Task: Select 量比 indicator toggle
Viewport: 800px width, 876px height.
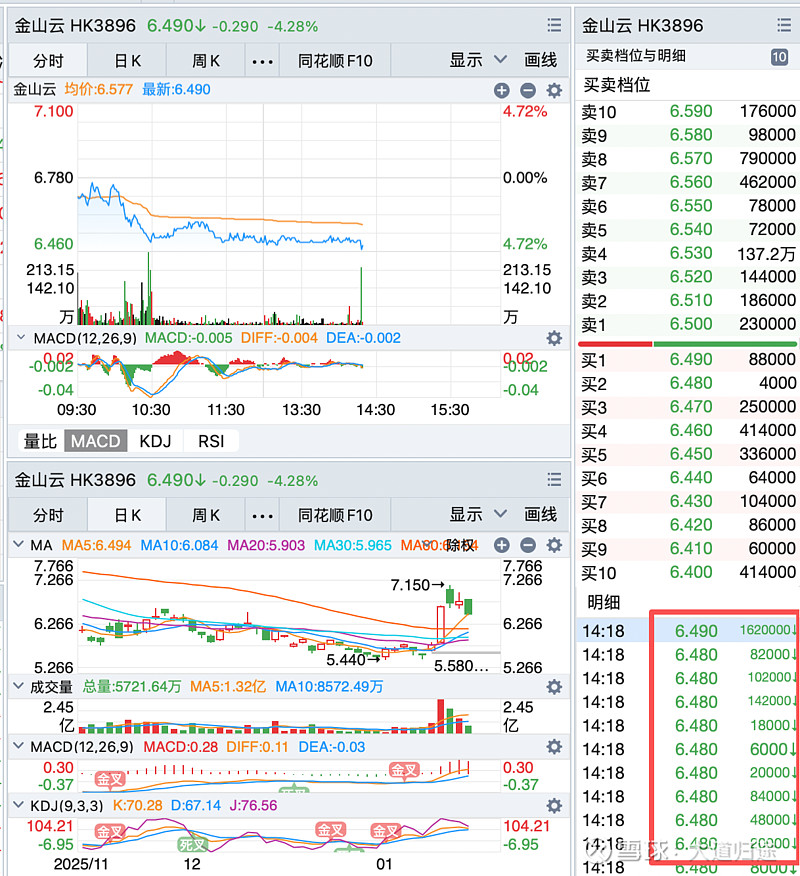Action: [x=40, y=441]
